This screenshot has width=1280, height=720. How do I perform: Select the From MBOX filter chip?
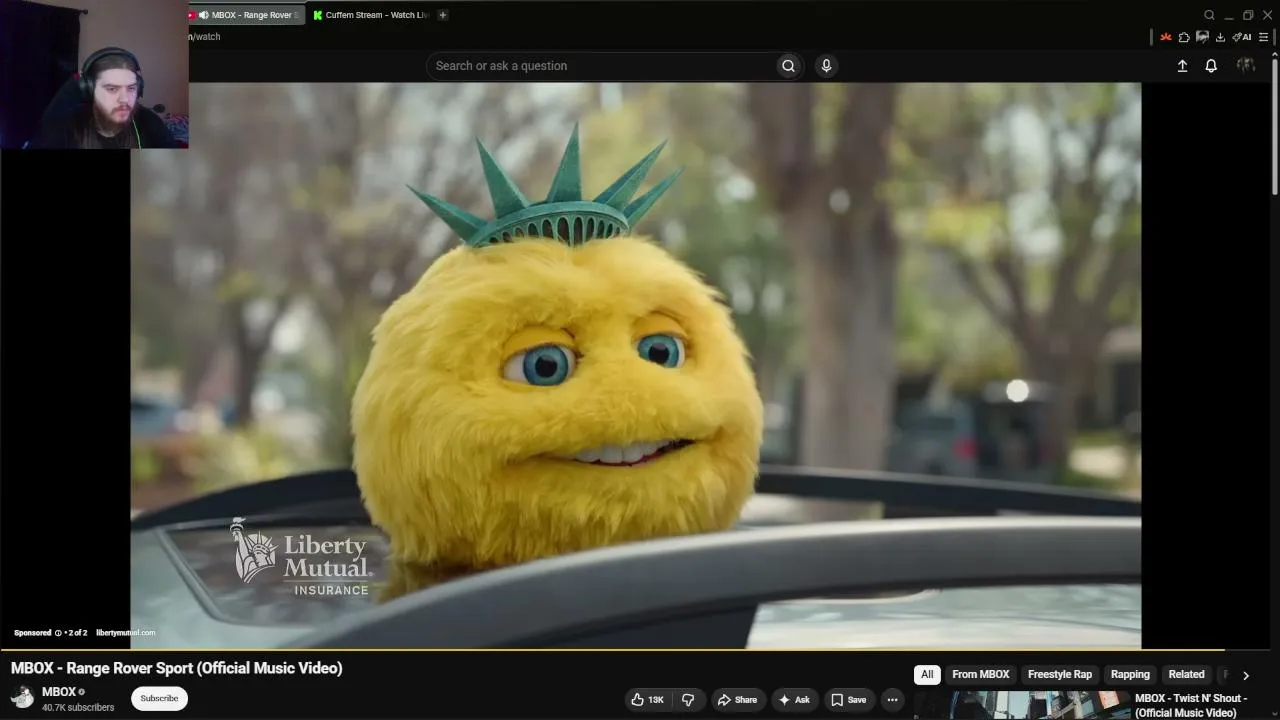[981, 674]
